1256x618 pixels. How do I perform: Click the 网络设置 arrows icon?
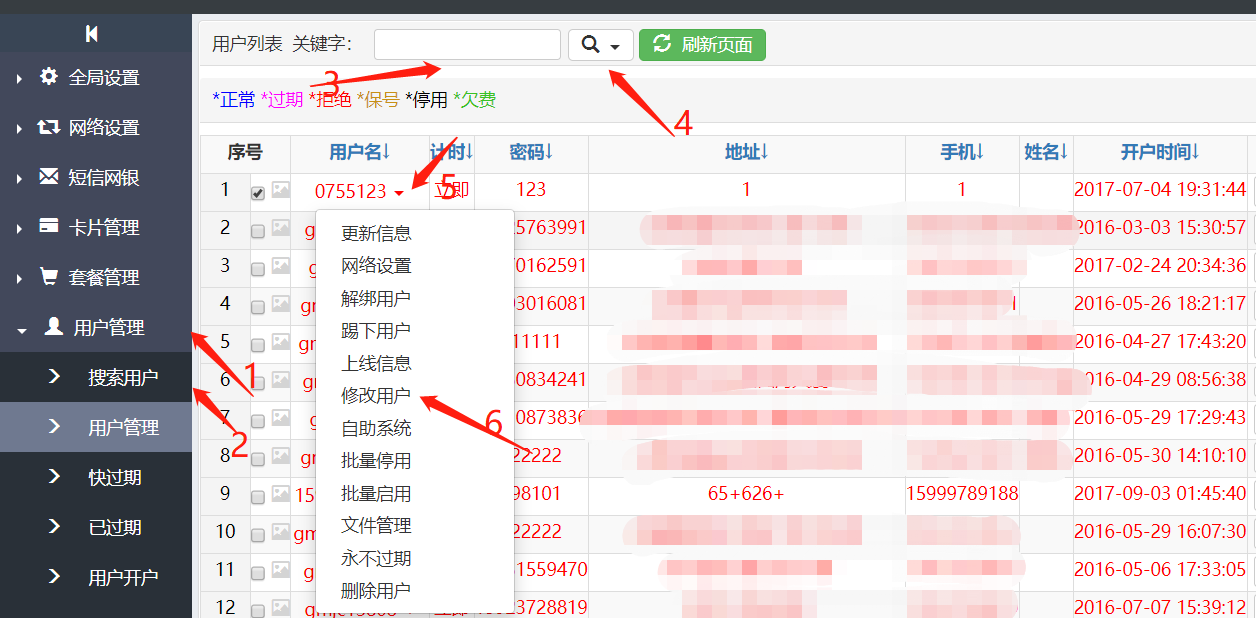[48, 127]
